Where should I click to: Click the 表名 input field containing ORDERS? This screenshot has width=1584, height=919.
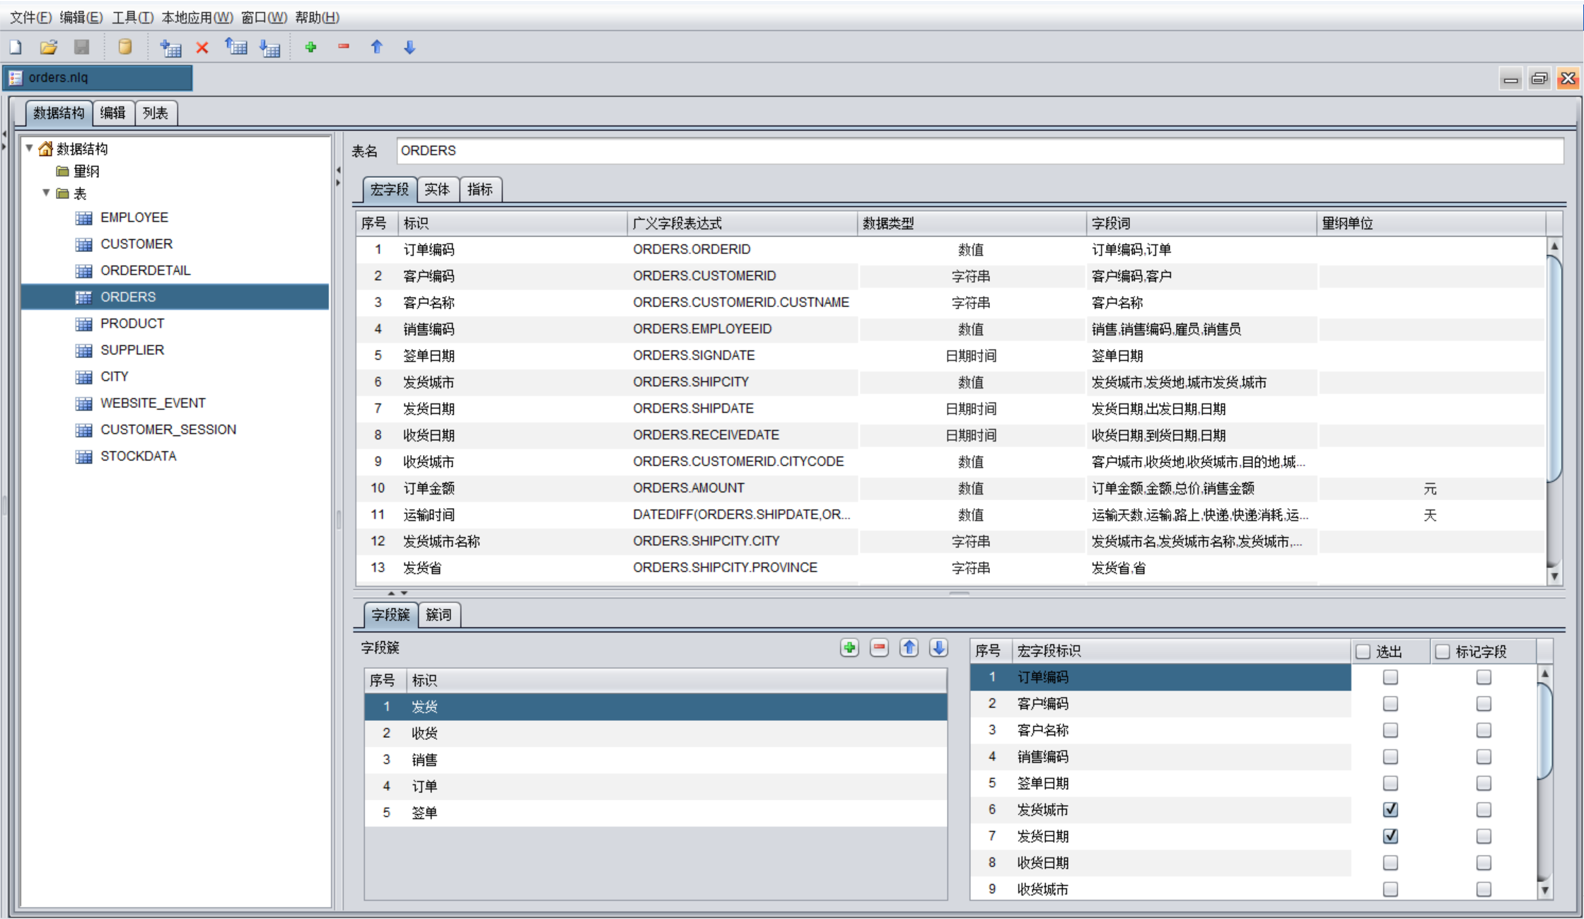point(978,151)
